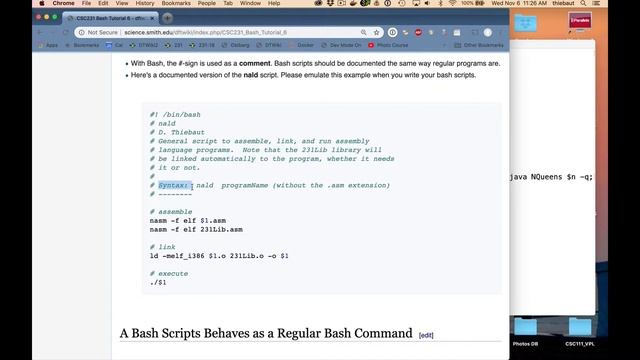This screenshot has width=640, height=360.
Task: Click the 'nasm -f elf $1.asm' line
Action: [188, 220]
